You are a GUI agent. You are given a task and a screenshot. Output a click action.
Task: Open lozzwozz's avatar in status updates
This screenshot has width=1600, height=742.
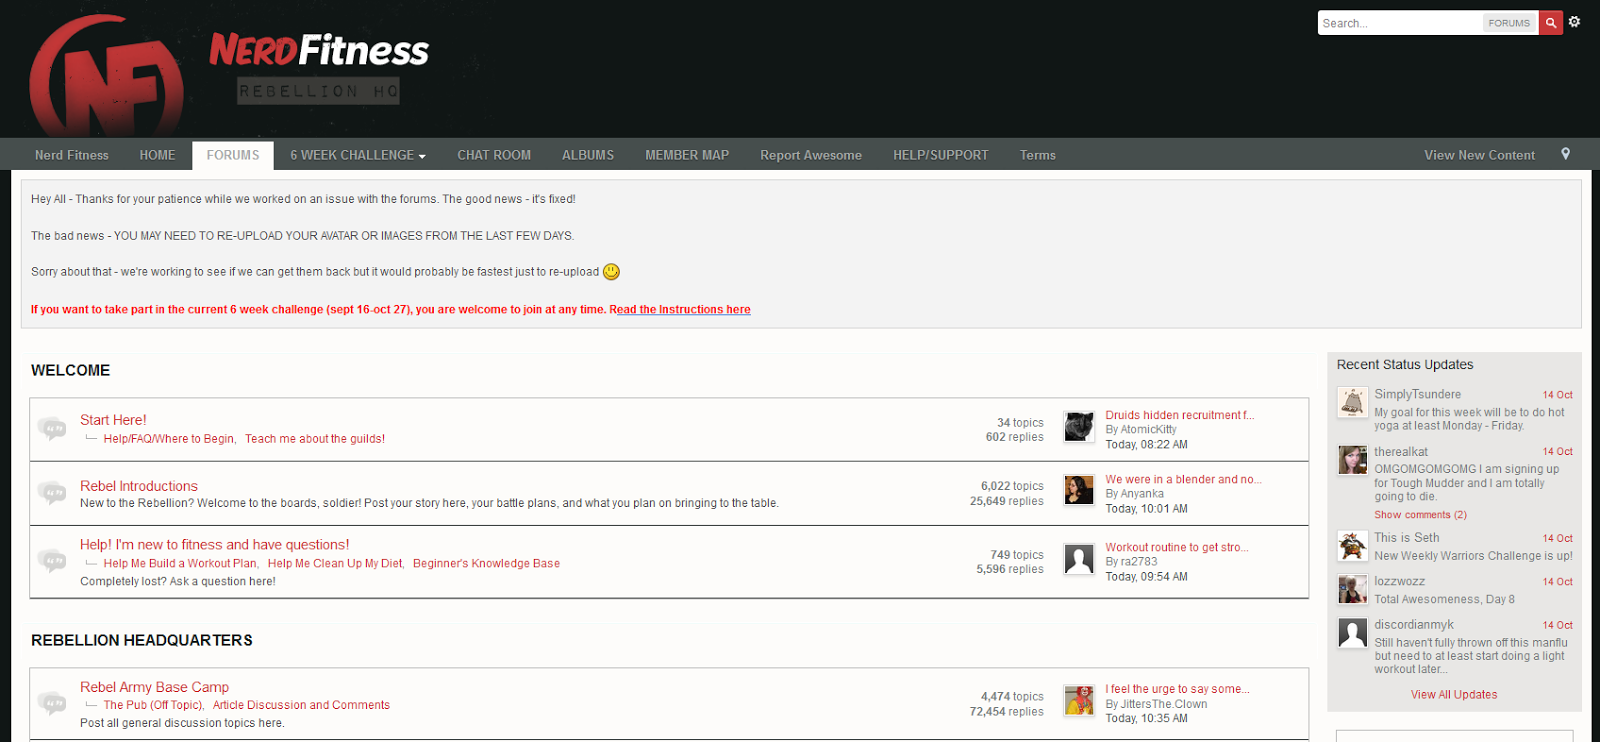1353,589
